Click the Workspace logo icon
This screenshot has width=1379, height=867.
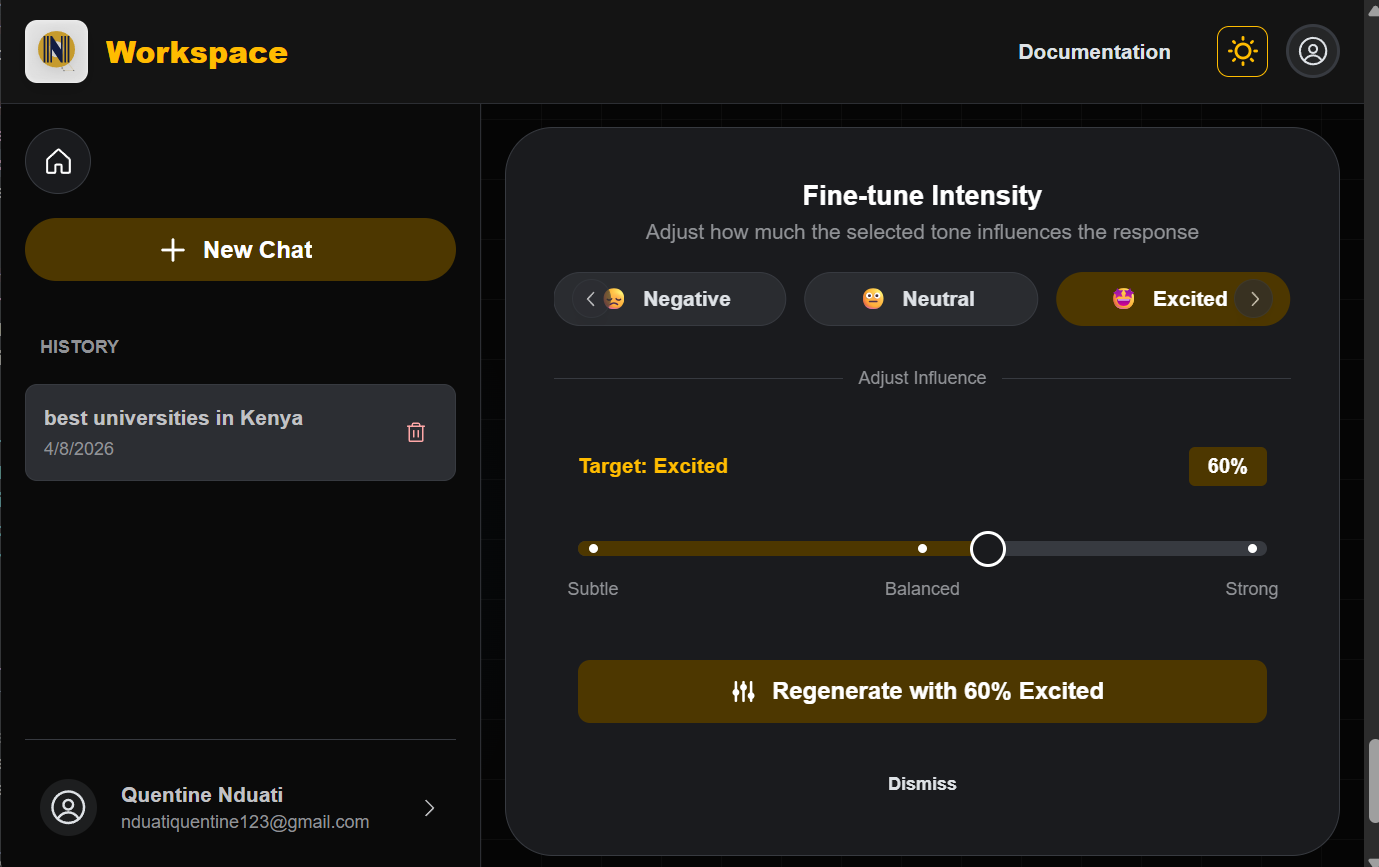56,51
